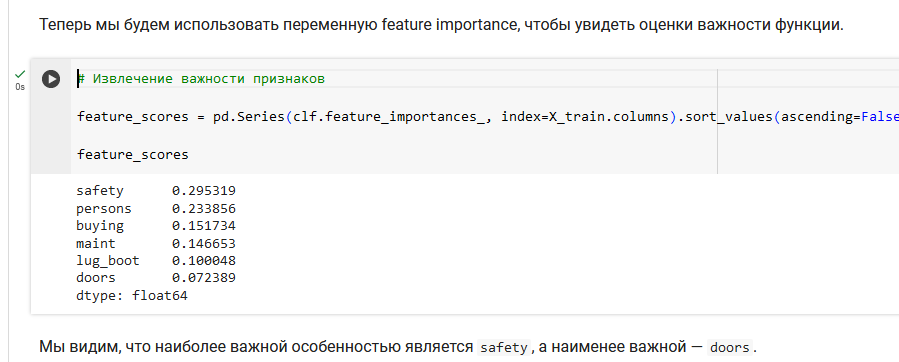Click the maint 0.146653 output row
This screenshot has height=362, width=899.
pos(156,244)
